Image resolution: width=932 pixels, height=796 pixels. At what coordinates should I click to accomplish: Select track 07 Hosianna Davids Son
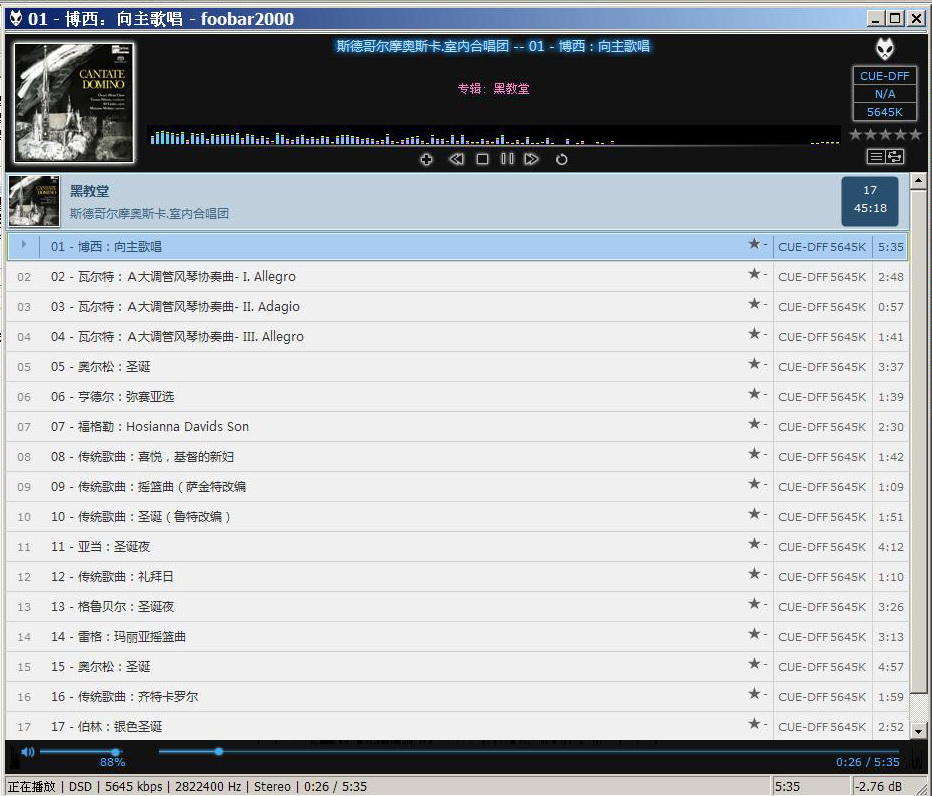(x=457, y=427)
